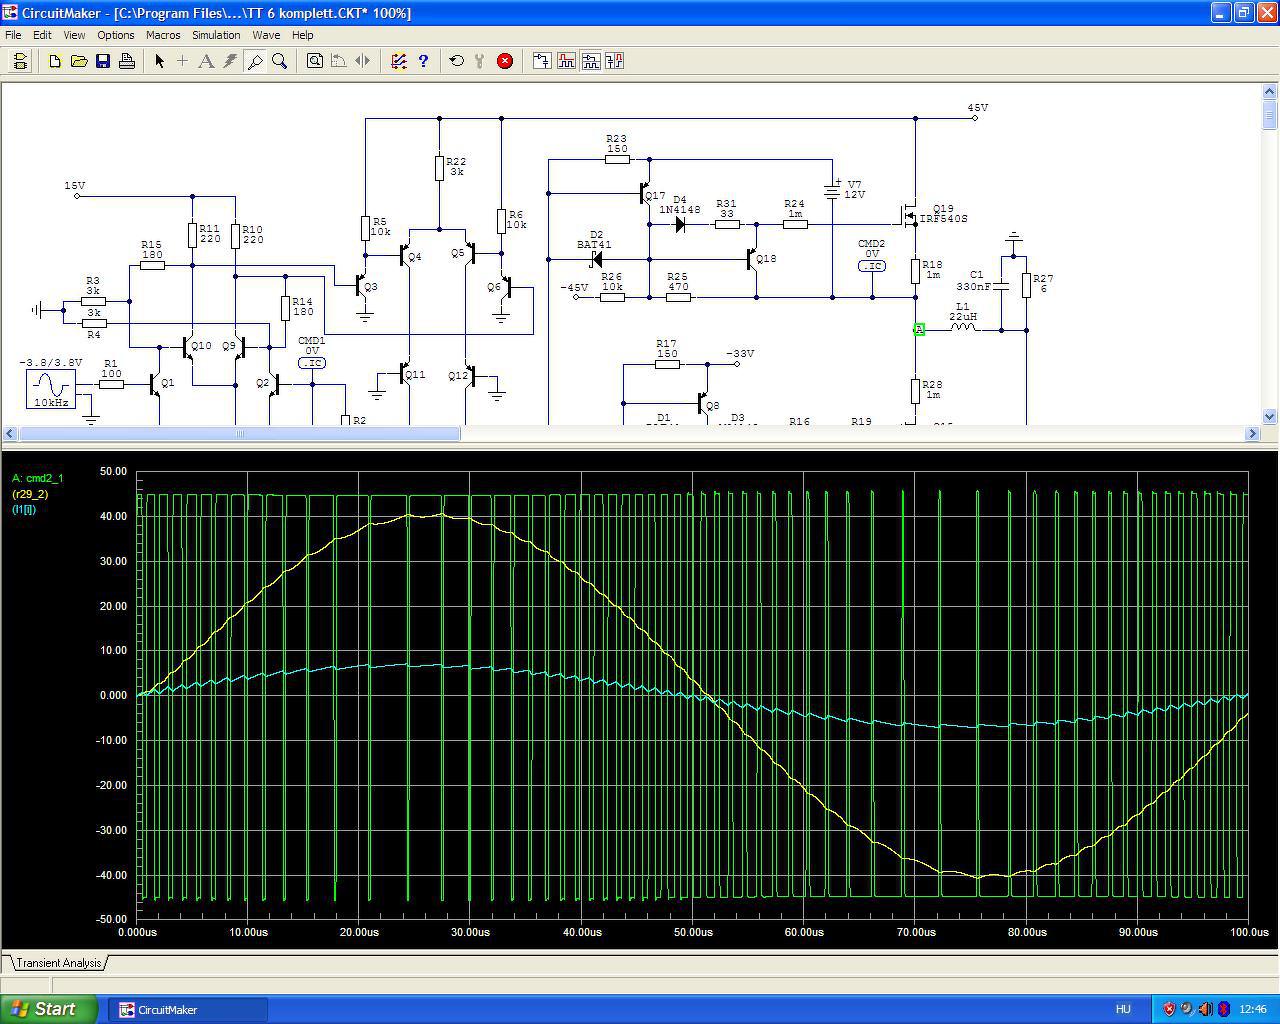Open the Wave menu

point(266,35)
